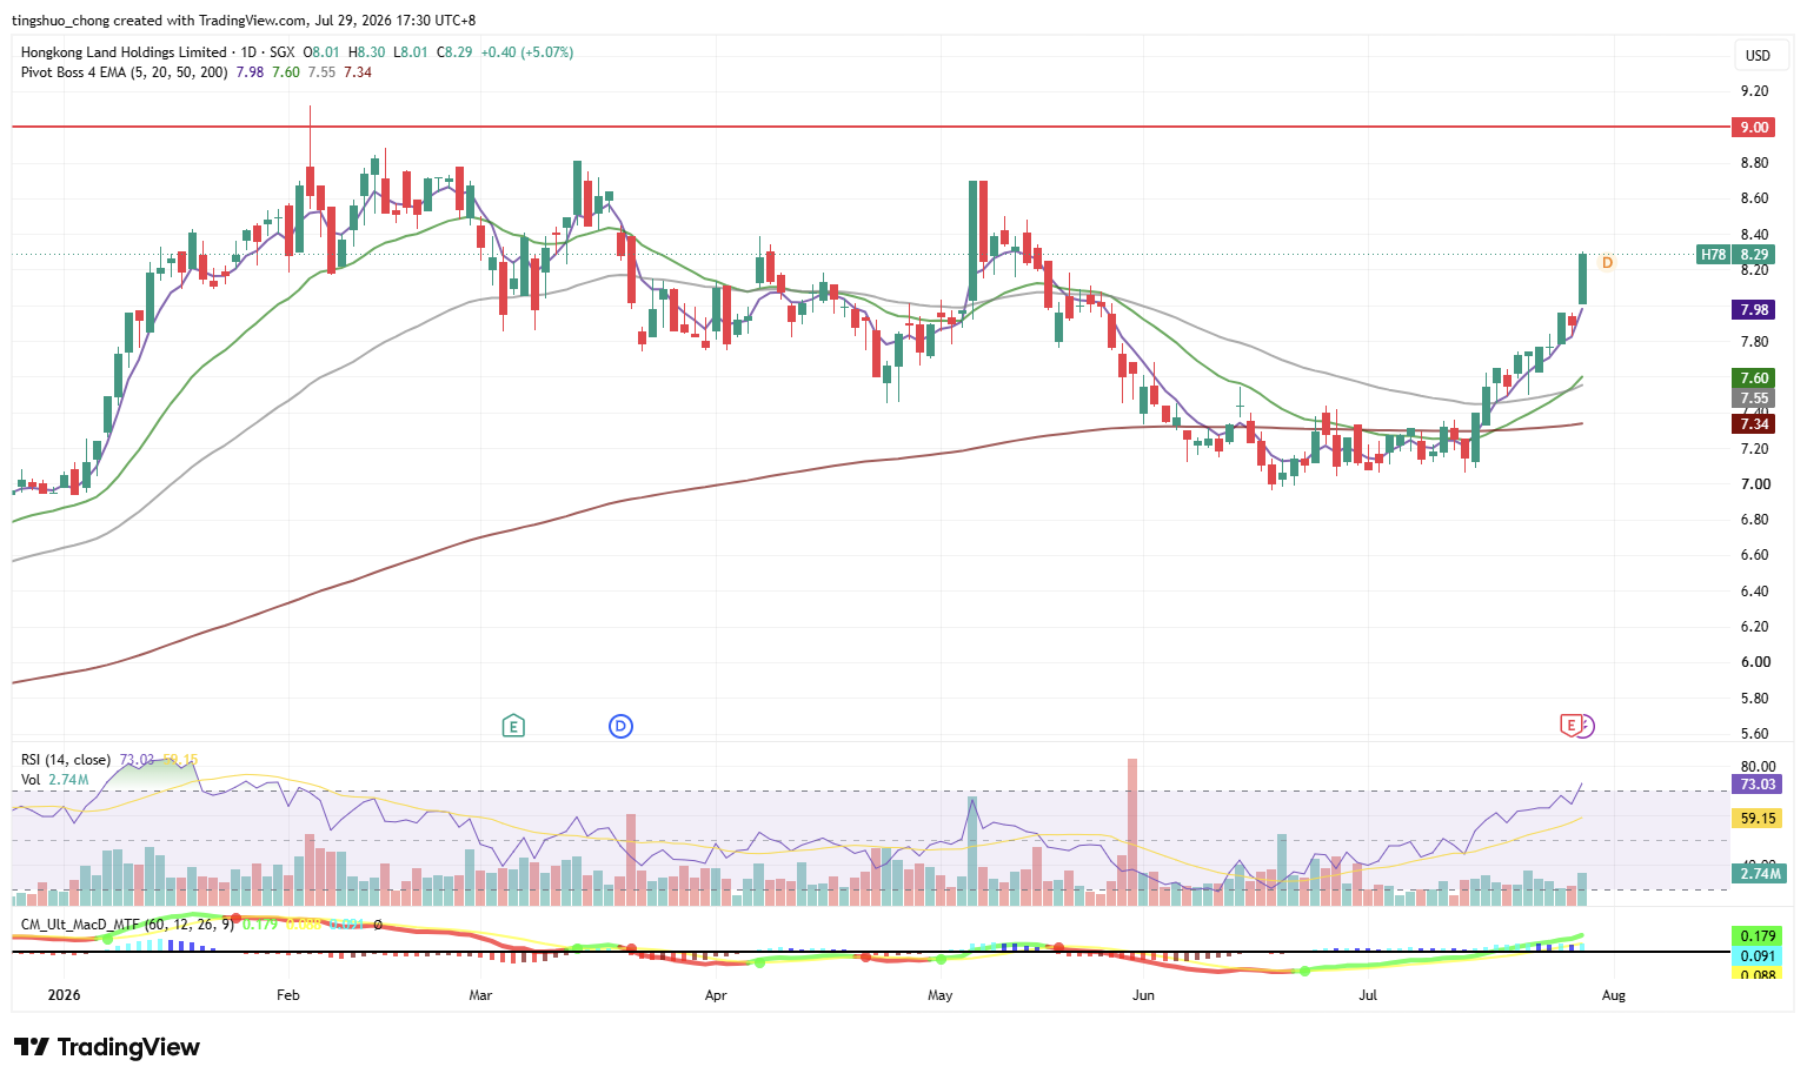Click the green 0.179 MACD axis label
The height and width of the screenshot is (1076, 1806).
tap(1757, 936)
